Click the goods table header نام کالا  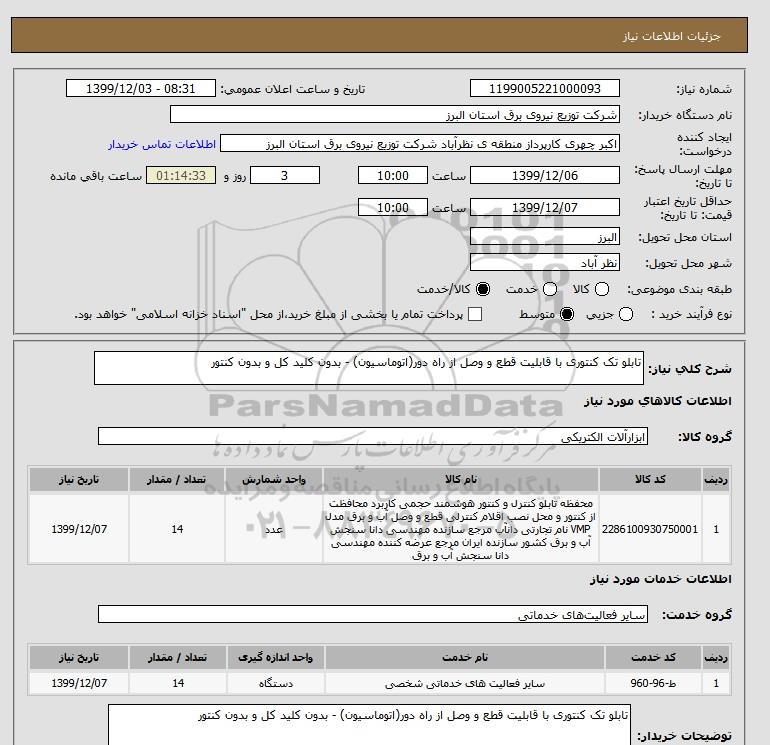461,479
